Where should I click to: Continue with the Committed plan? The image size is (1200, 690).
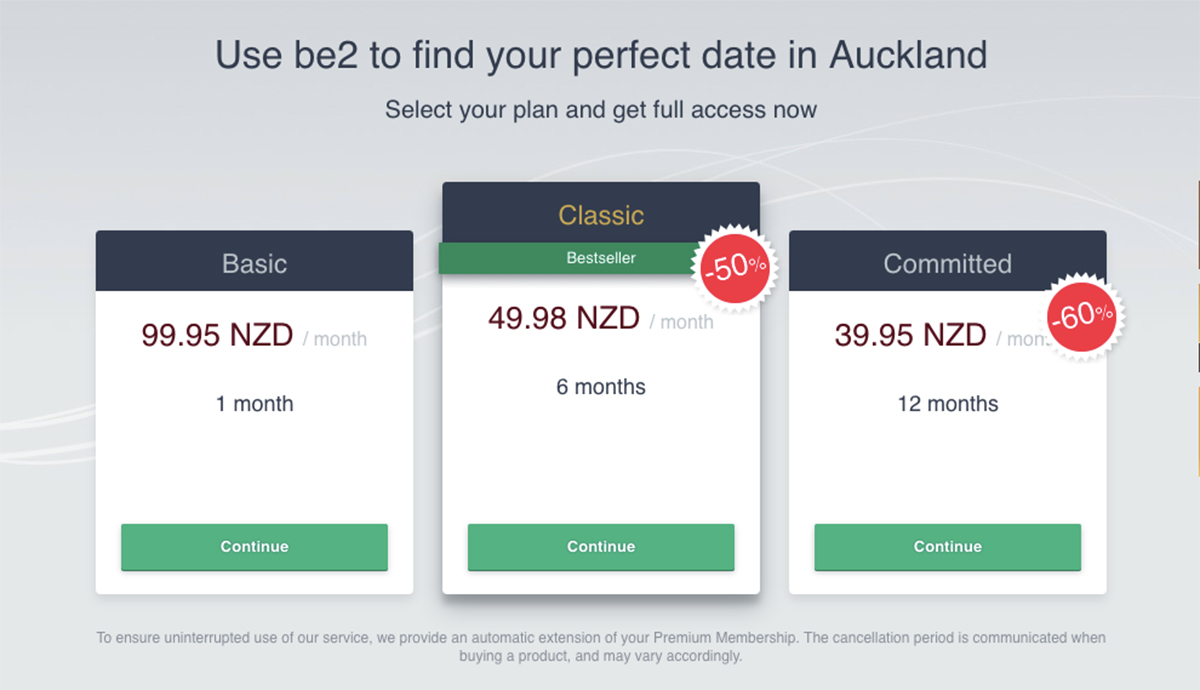point(947,547)
